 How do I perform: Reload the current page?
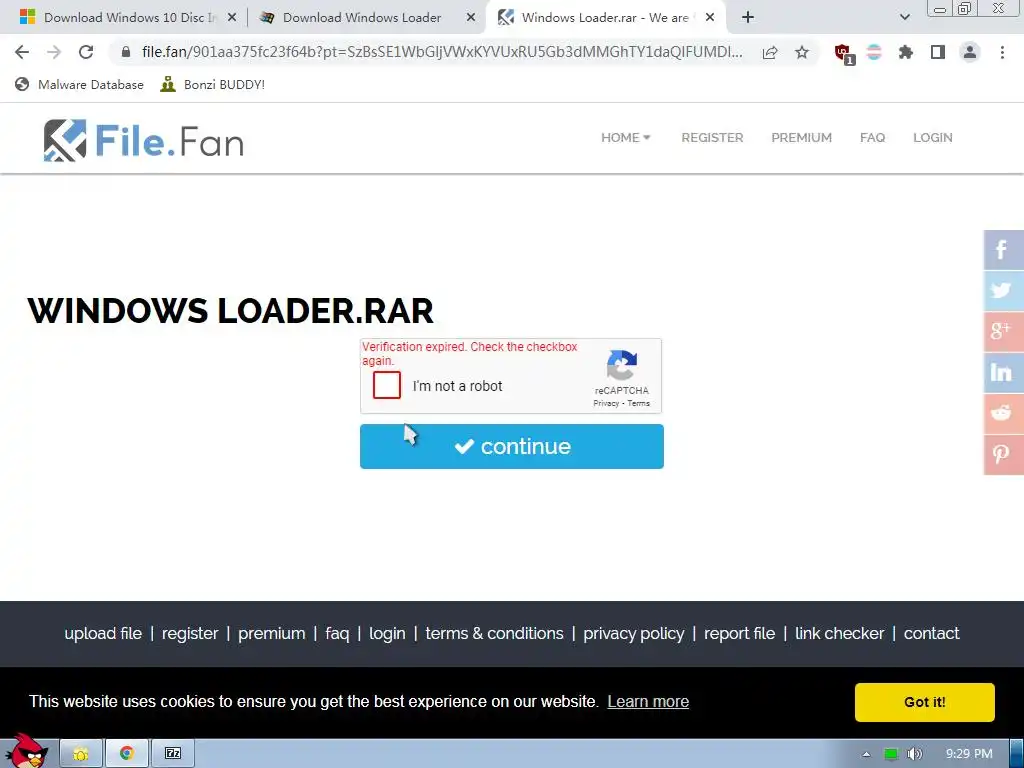[x=86, y=52]
